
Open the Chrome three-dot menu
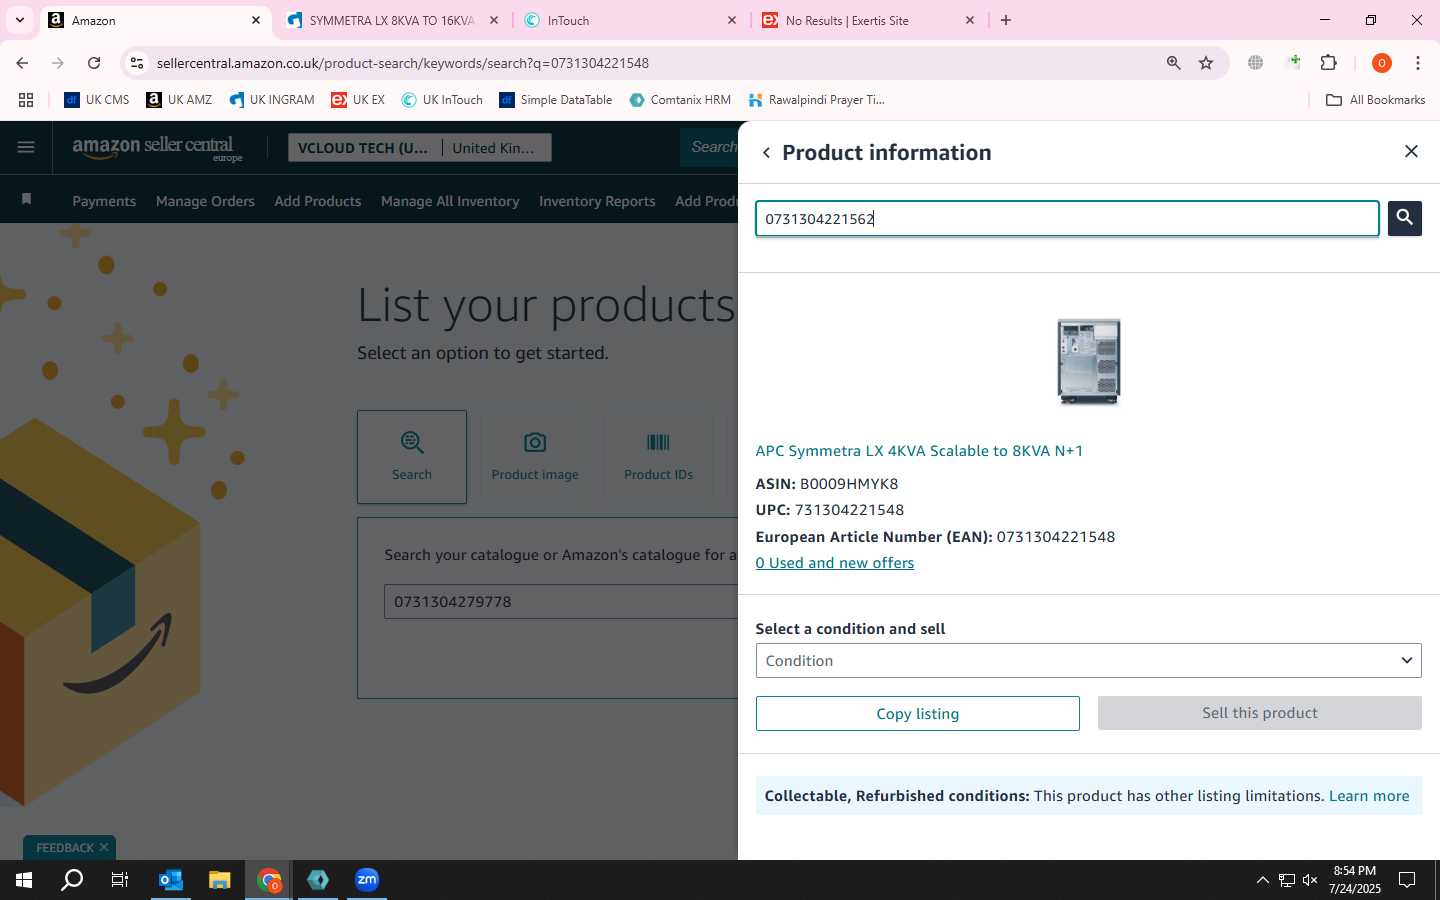[x=1417, y=63]
